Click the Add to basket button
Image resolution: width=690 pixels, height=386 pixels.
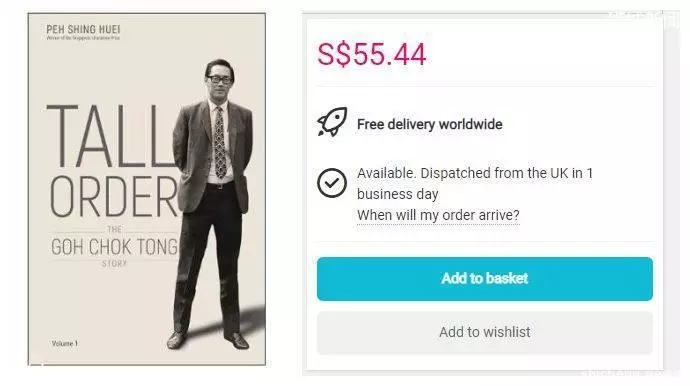click(x=484, y=279)
